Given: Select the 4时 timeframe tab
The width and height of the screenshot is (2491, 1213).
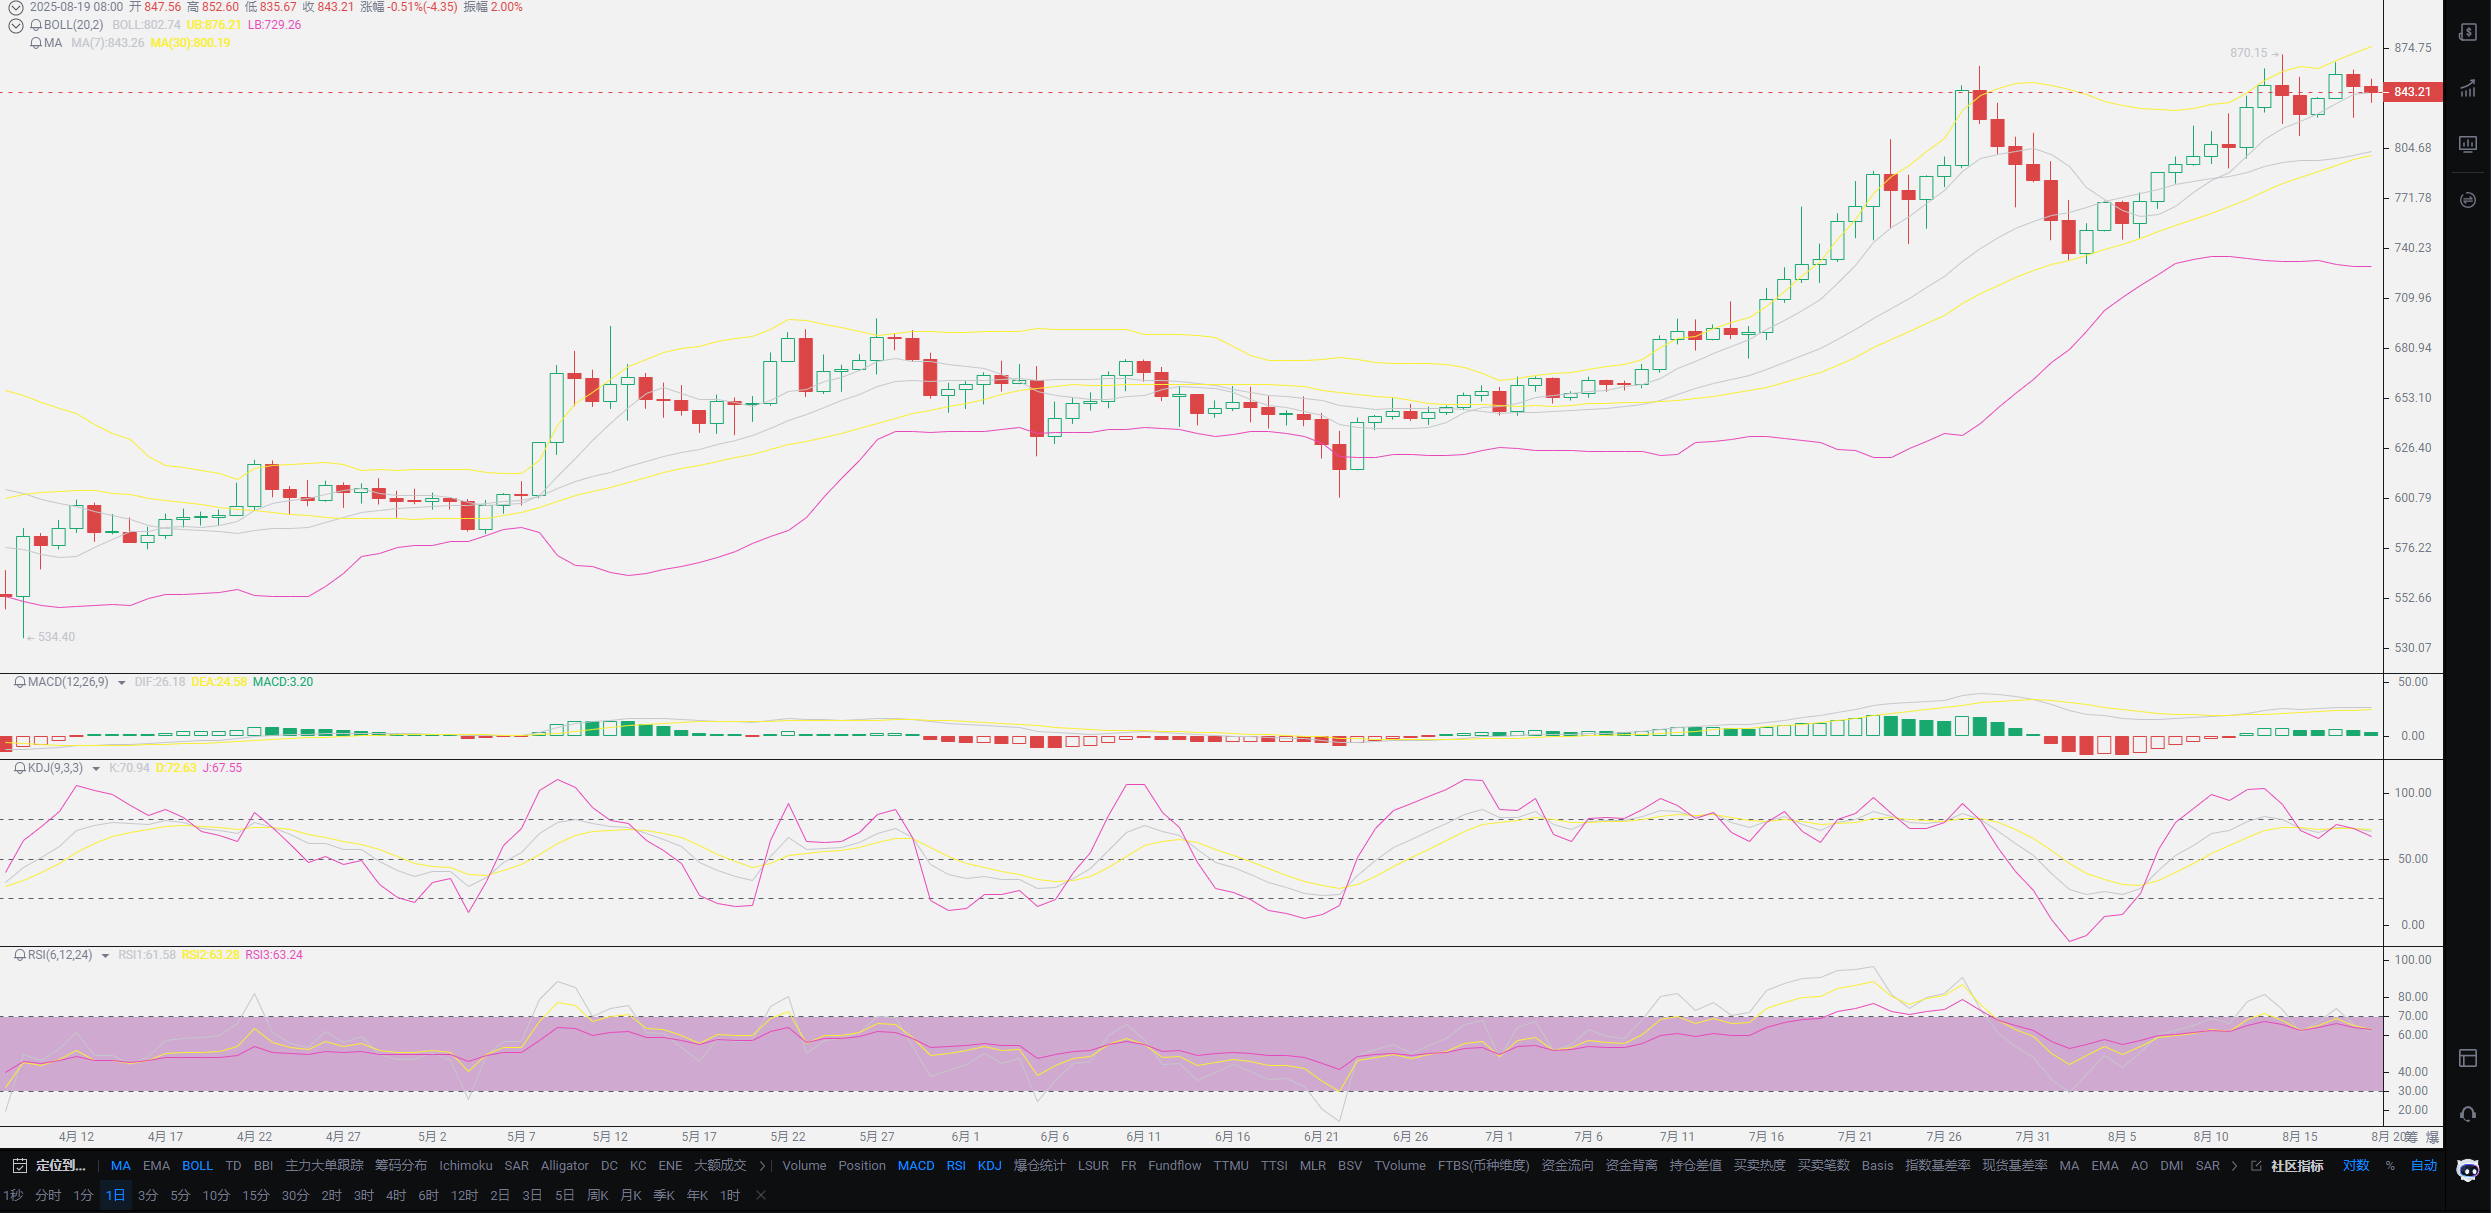Looking at the screenshot, I should 396,1196.
